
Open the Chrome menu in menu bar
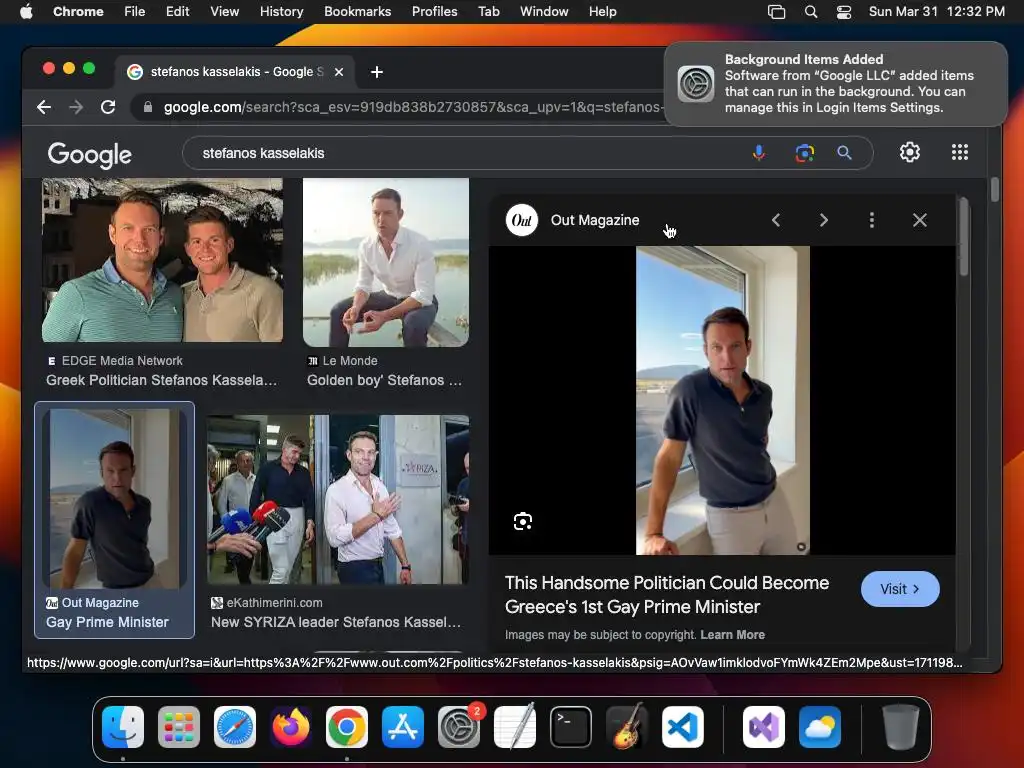(78, 11)
